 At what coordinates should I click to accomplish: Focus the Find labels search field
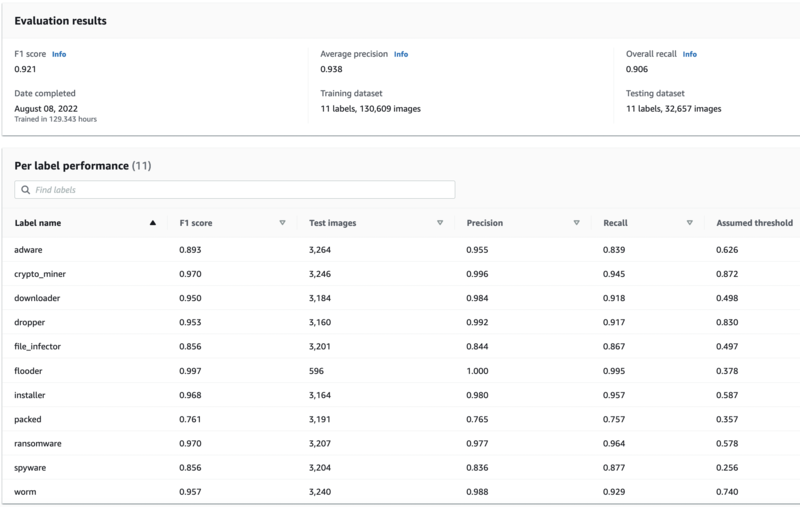pyautogui.click(x=235, y=190)
